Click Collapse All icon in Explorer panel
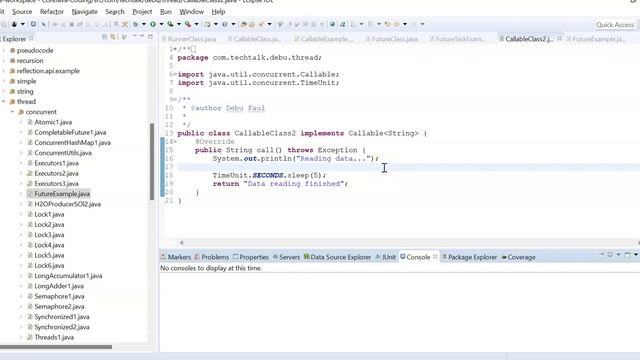The image size is (640, 360). [104, 37]
